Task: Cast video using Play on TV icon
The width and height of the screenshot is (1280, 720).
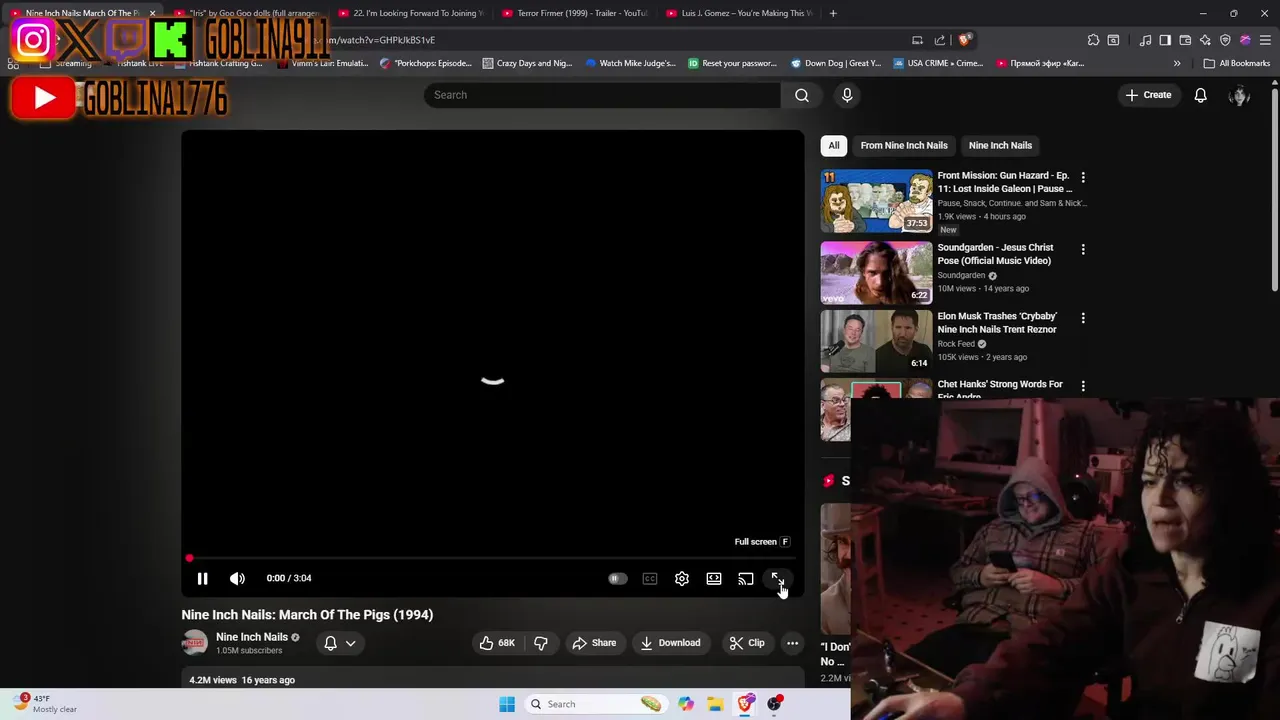Action: coord(746,579)
